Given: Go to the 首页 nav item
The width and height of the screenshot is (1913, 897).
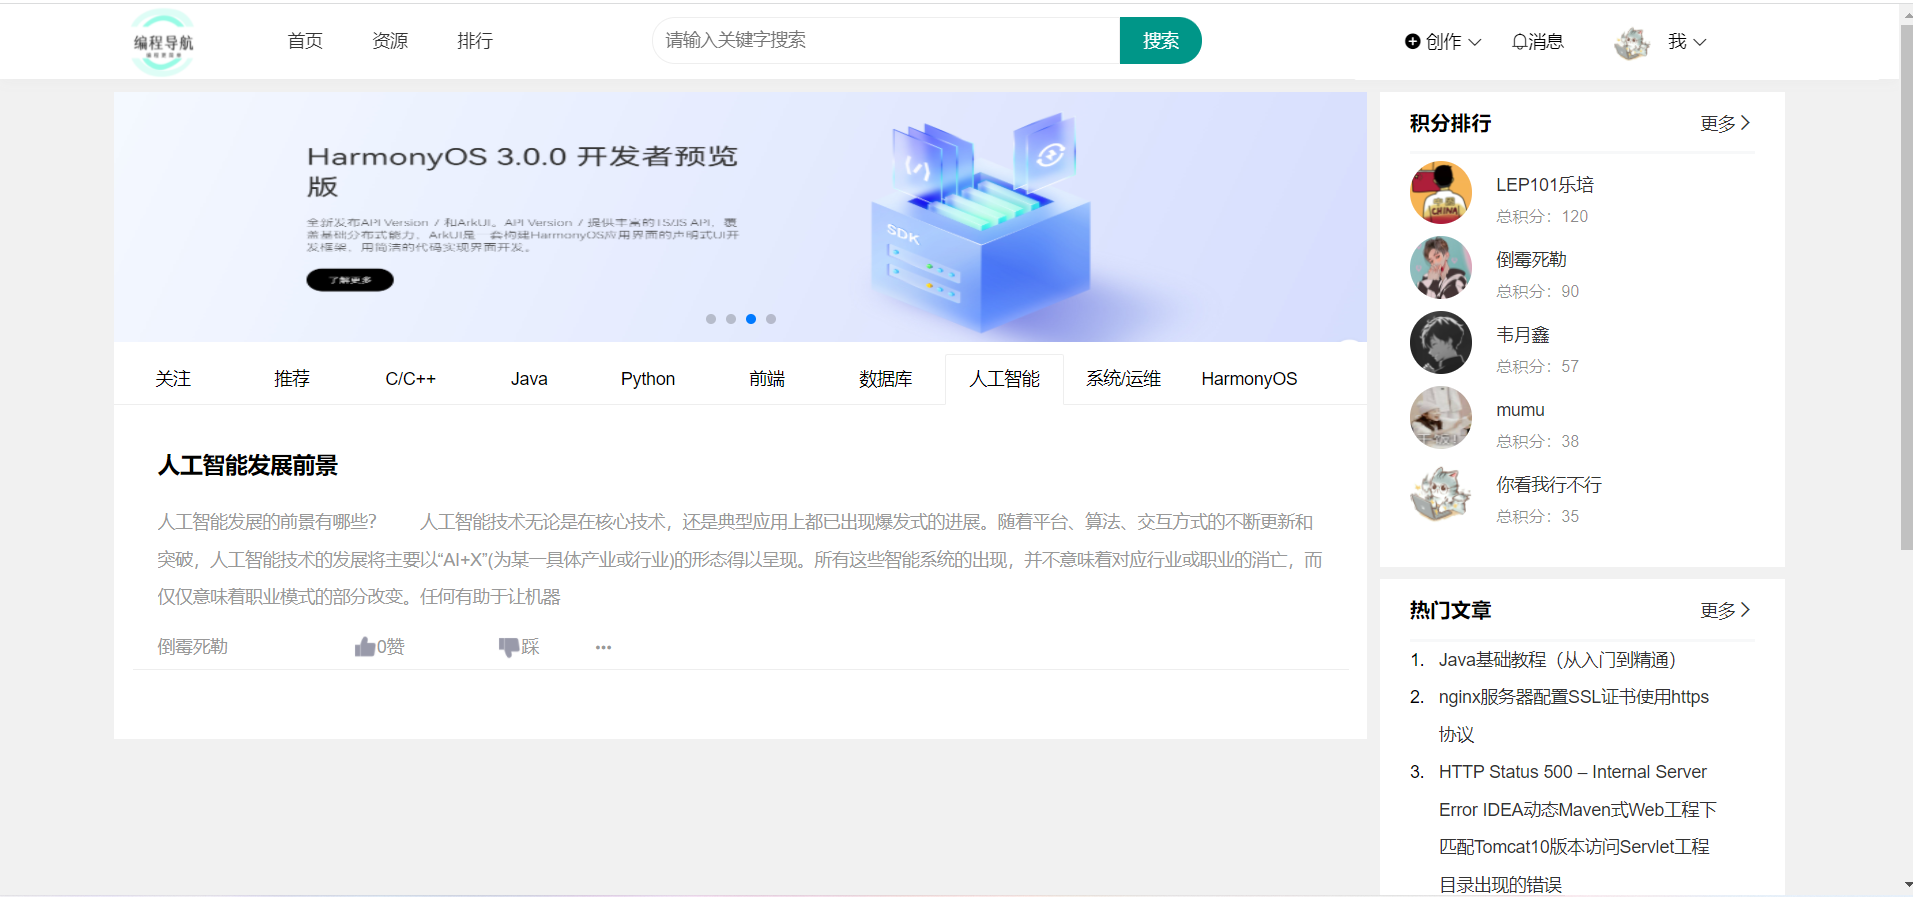Looking at the screenshot, I should click(305, 41).
